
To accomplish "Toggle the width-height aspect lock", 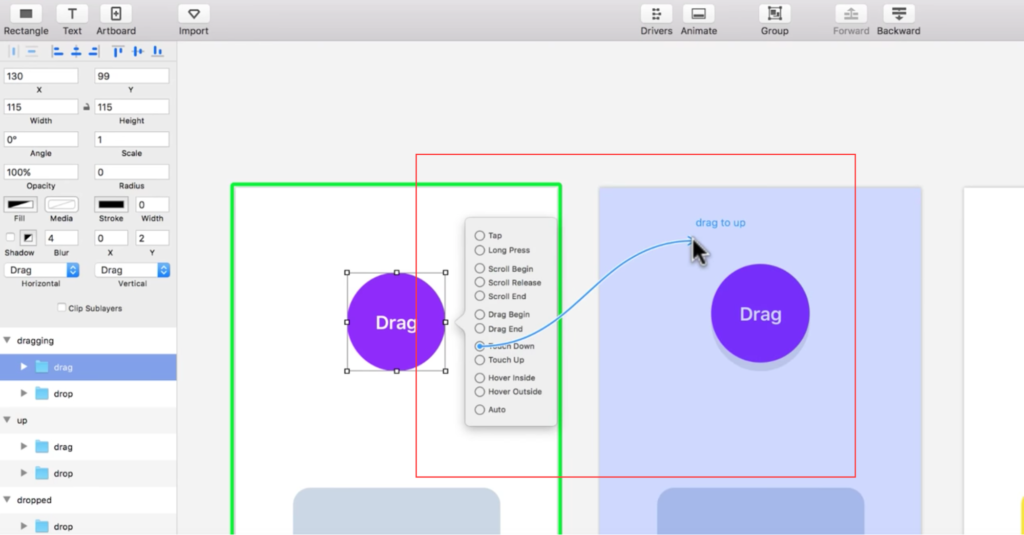I will coord(86,106).
